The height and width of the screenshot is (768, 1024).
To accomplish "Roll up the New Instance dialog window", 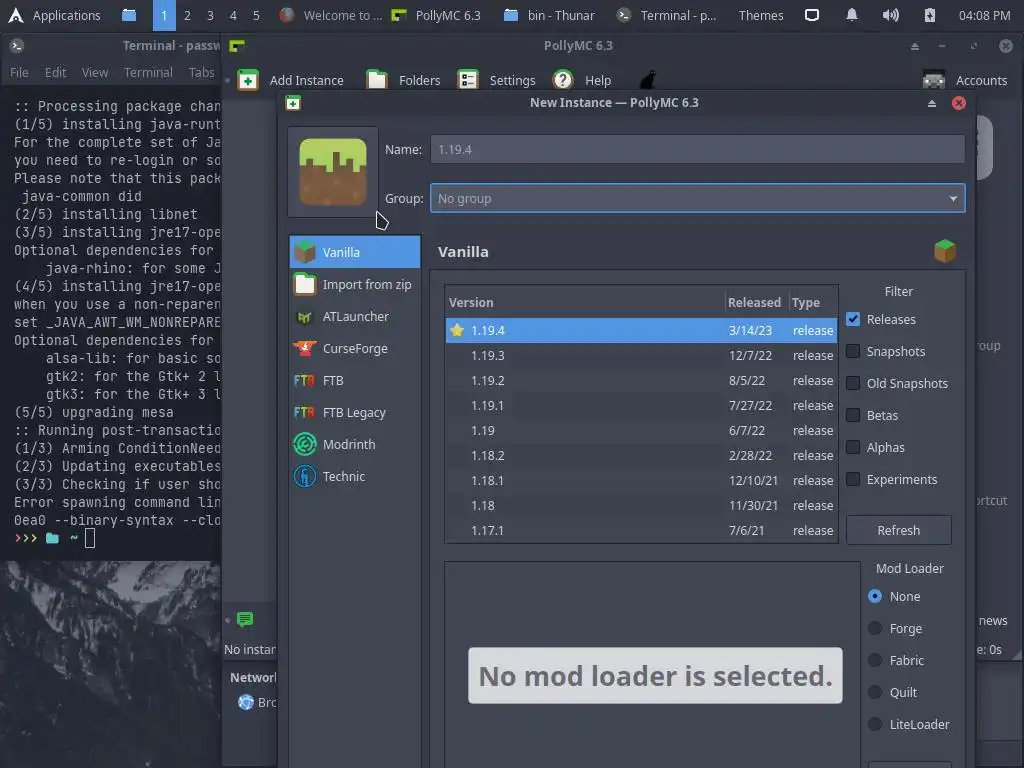I will click(x=932, y=103).
